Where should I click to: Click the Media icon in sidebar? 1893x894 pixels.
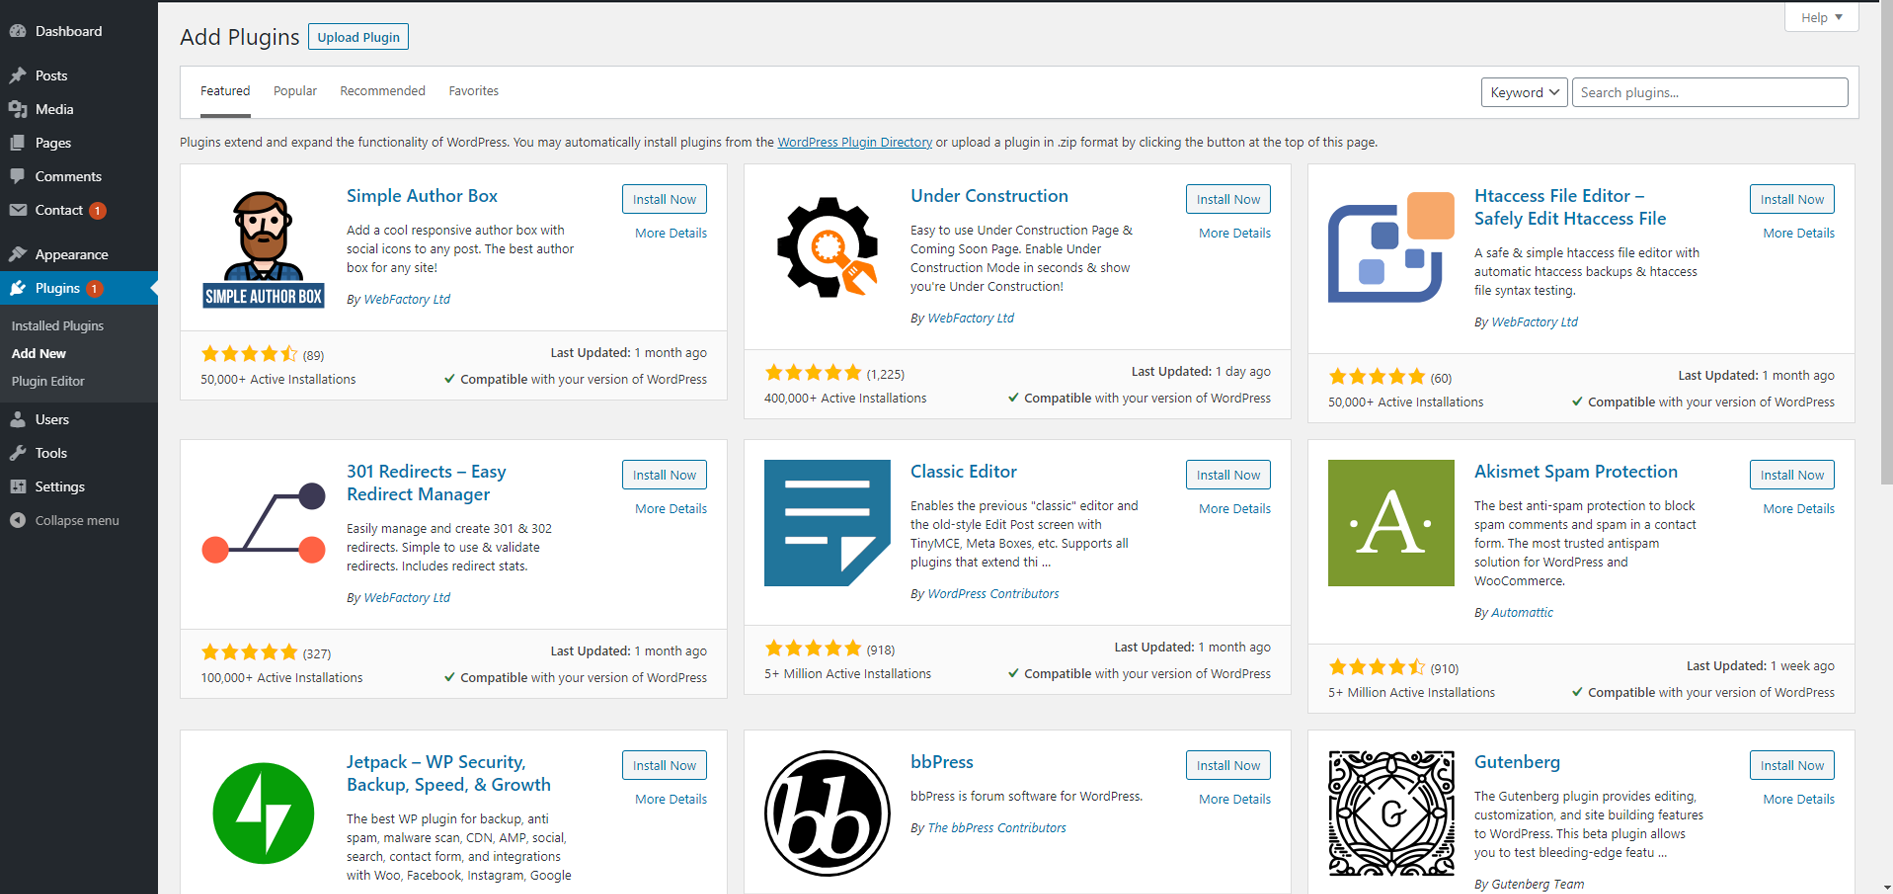click(x=18, y=109)
